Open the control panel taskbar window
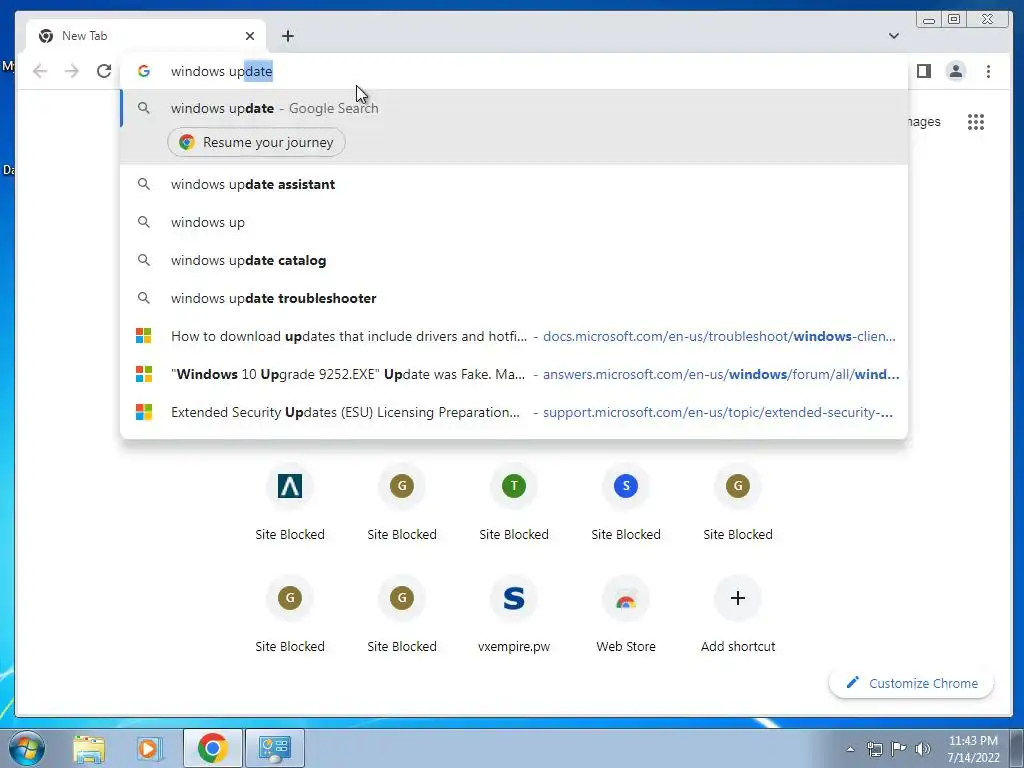Image resolution: width=1024 pixels, height=768 pixels. point(274,748)
